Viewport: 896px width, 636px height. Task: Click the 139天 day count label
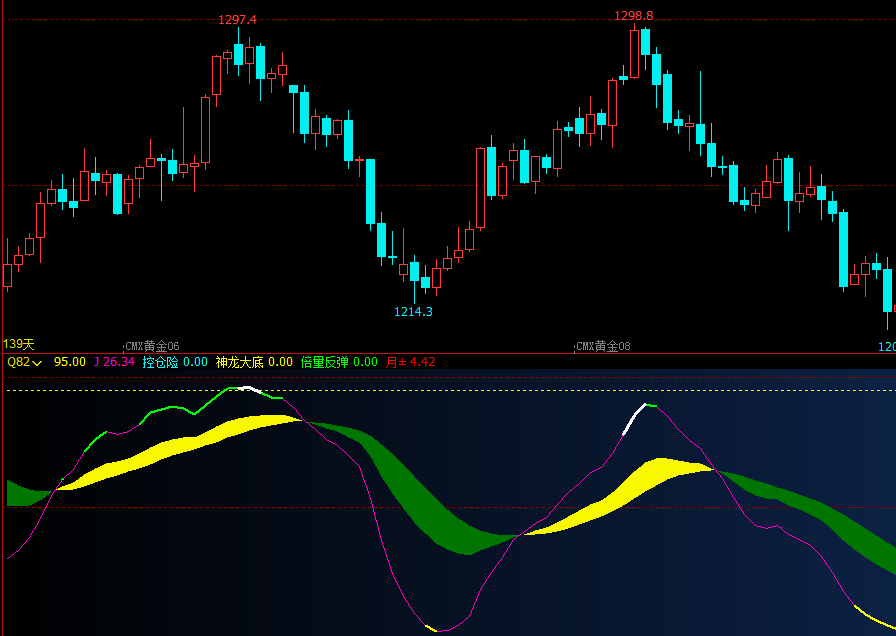click(19, 344)
